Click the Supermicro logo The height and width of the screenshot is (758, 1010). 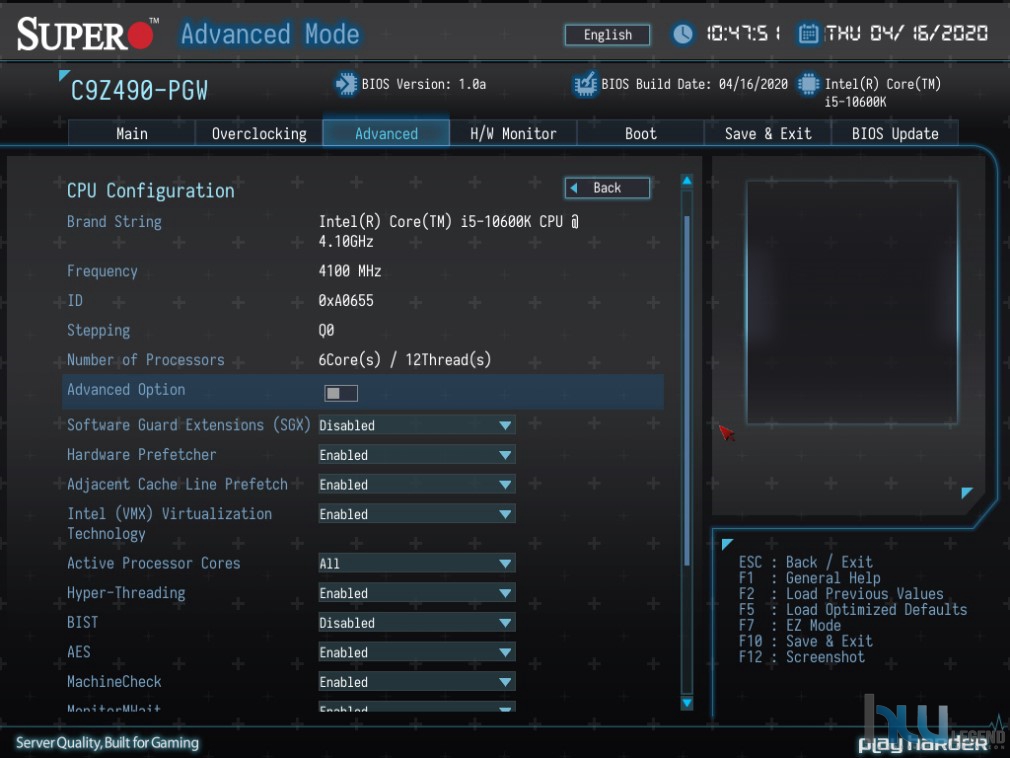88,33
